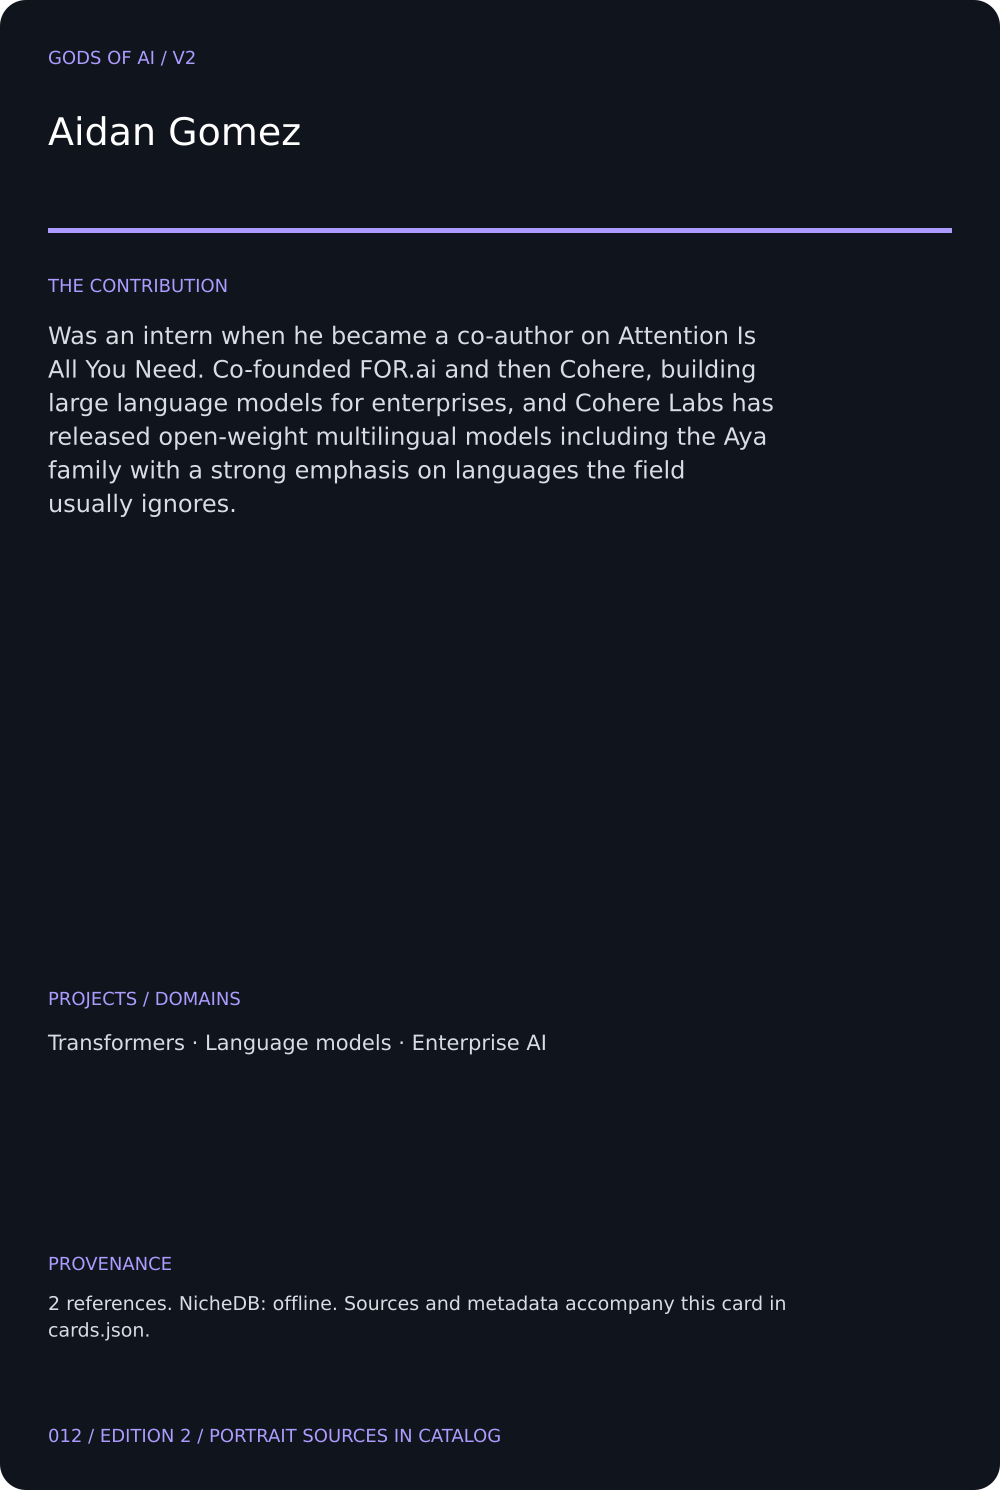Click the PROJECTS / DOMAINS heading
Viewport: 1000px width, 1490px height.
click(x=144, y=999)
